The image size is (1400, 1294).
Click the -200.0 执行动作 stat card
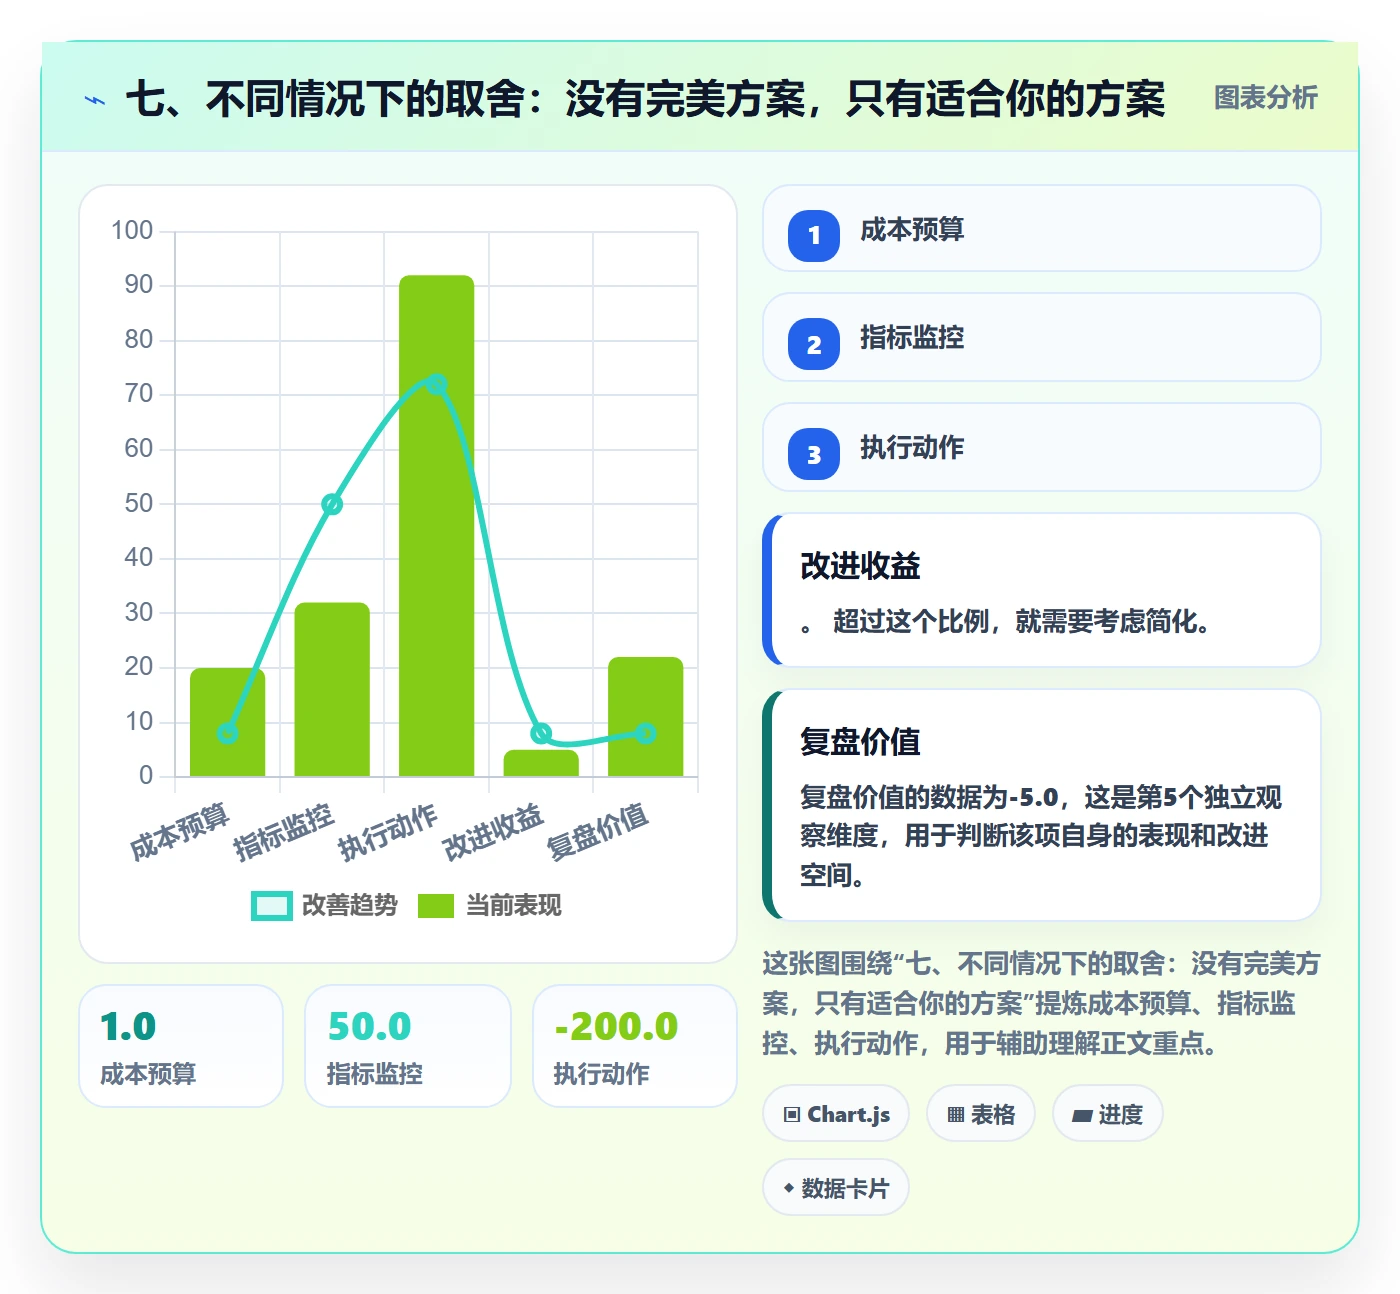tap(635, 1046)
